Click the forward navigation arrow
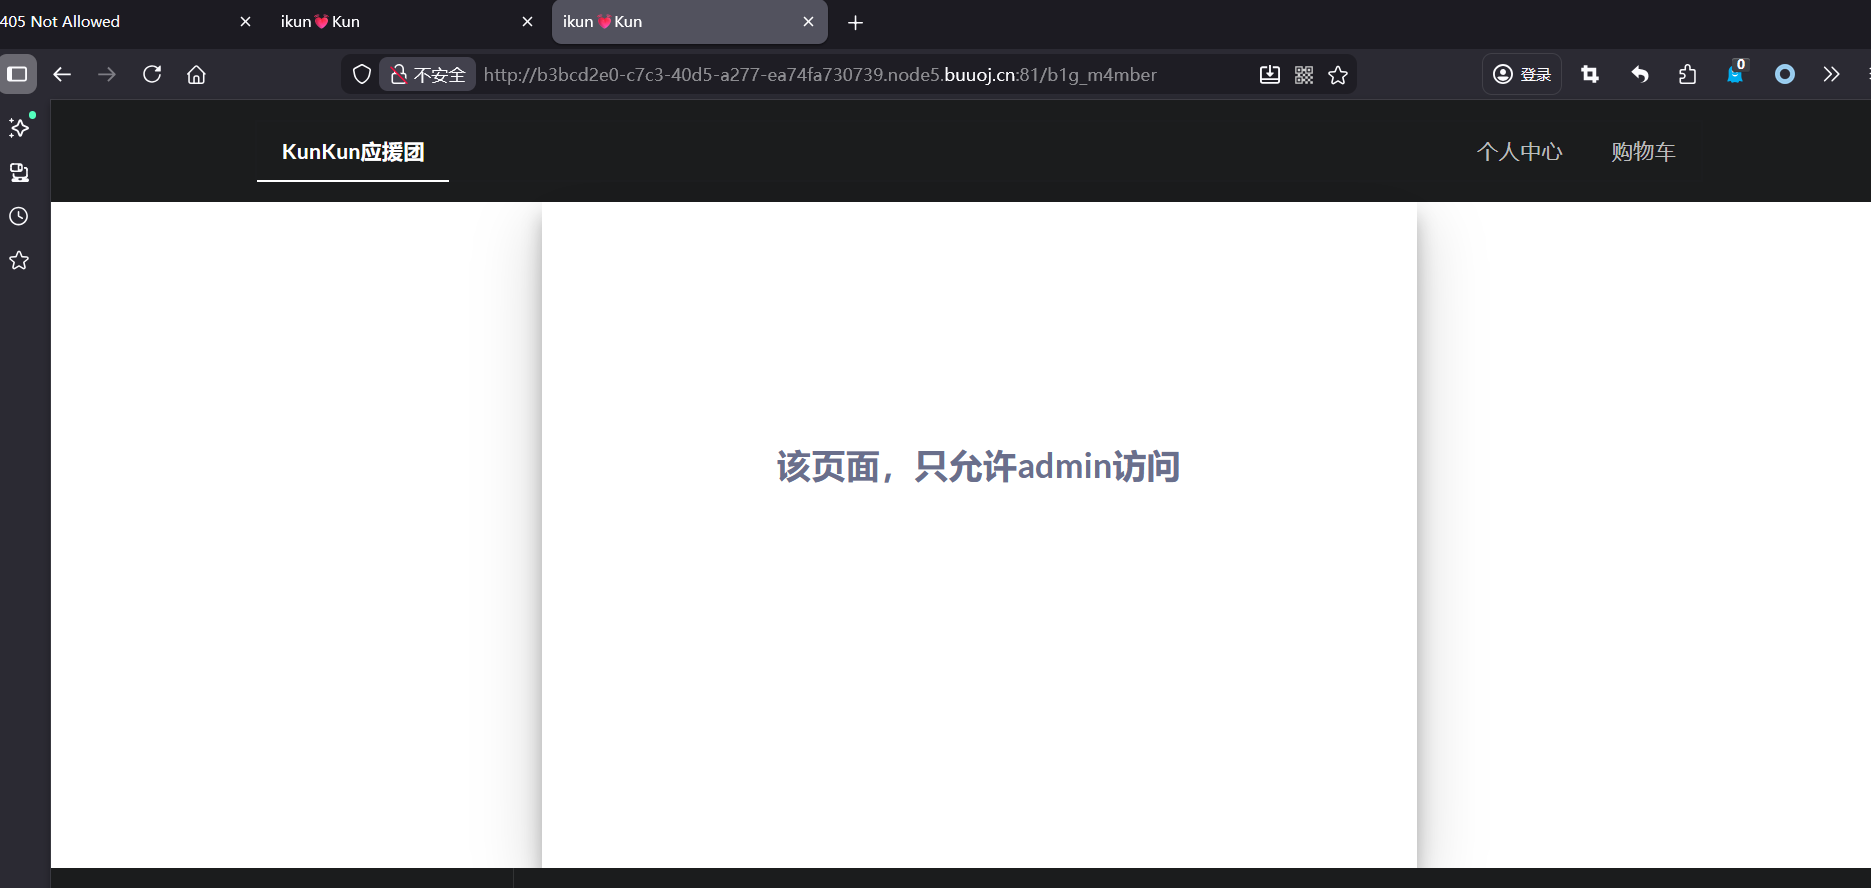This screenshot has height=888, width=1871. [107, 74]
